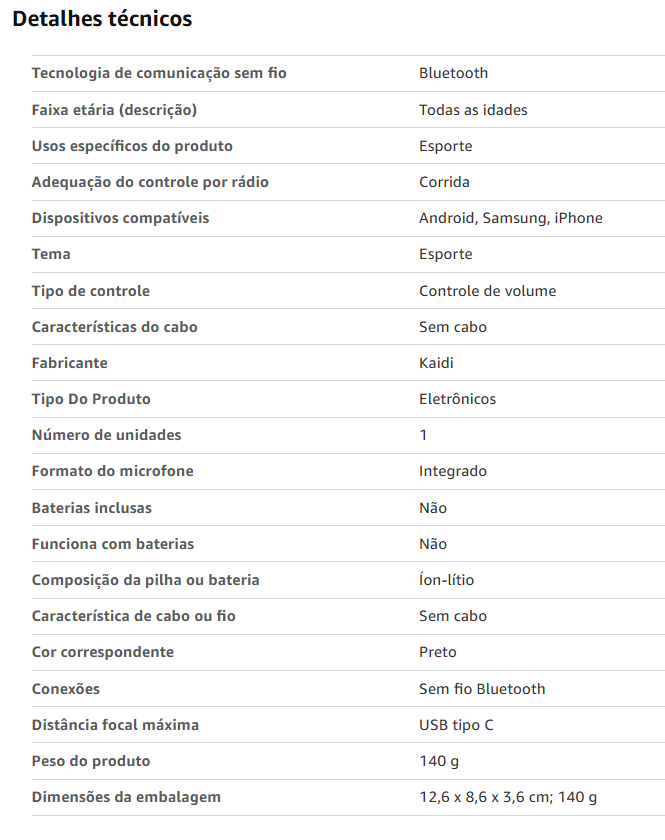This screenshot has height=840, width=665.
Task: Select the "Íon-lítio" battery composition value
Action: coord(446,580)
